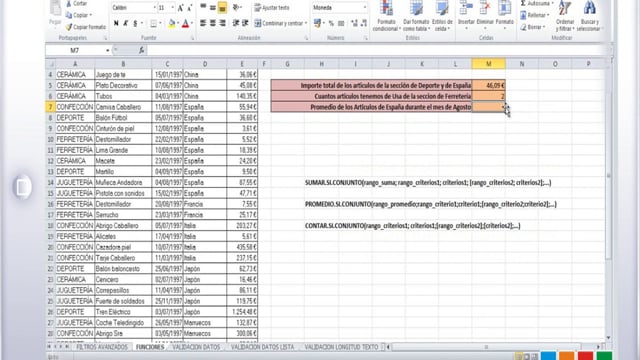Image resolution: width=640 pixels, height=360 pixels.
Task: Open the Fuente dialog launcher
Action: click(x=192, y=38)
